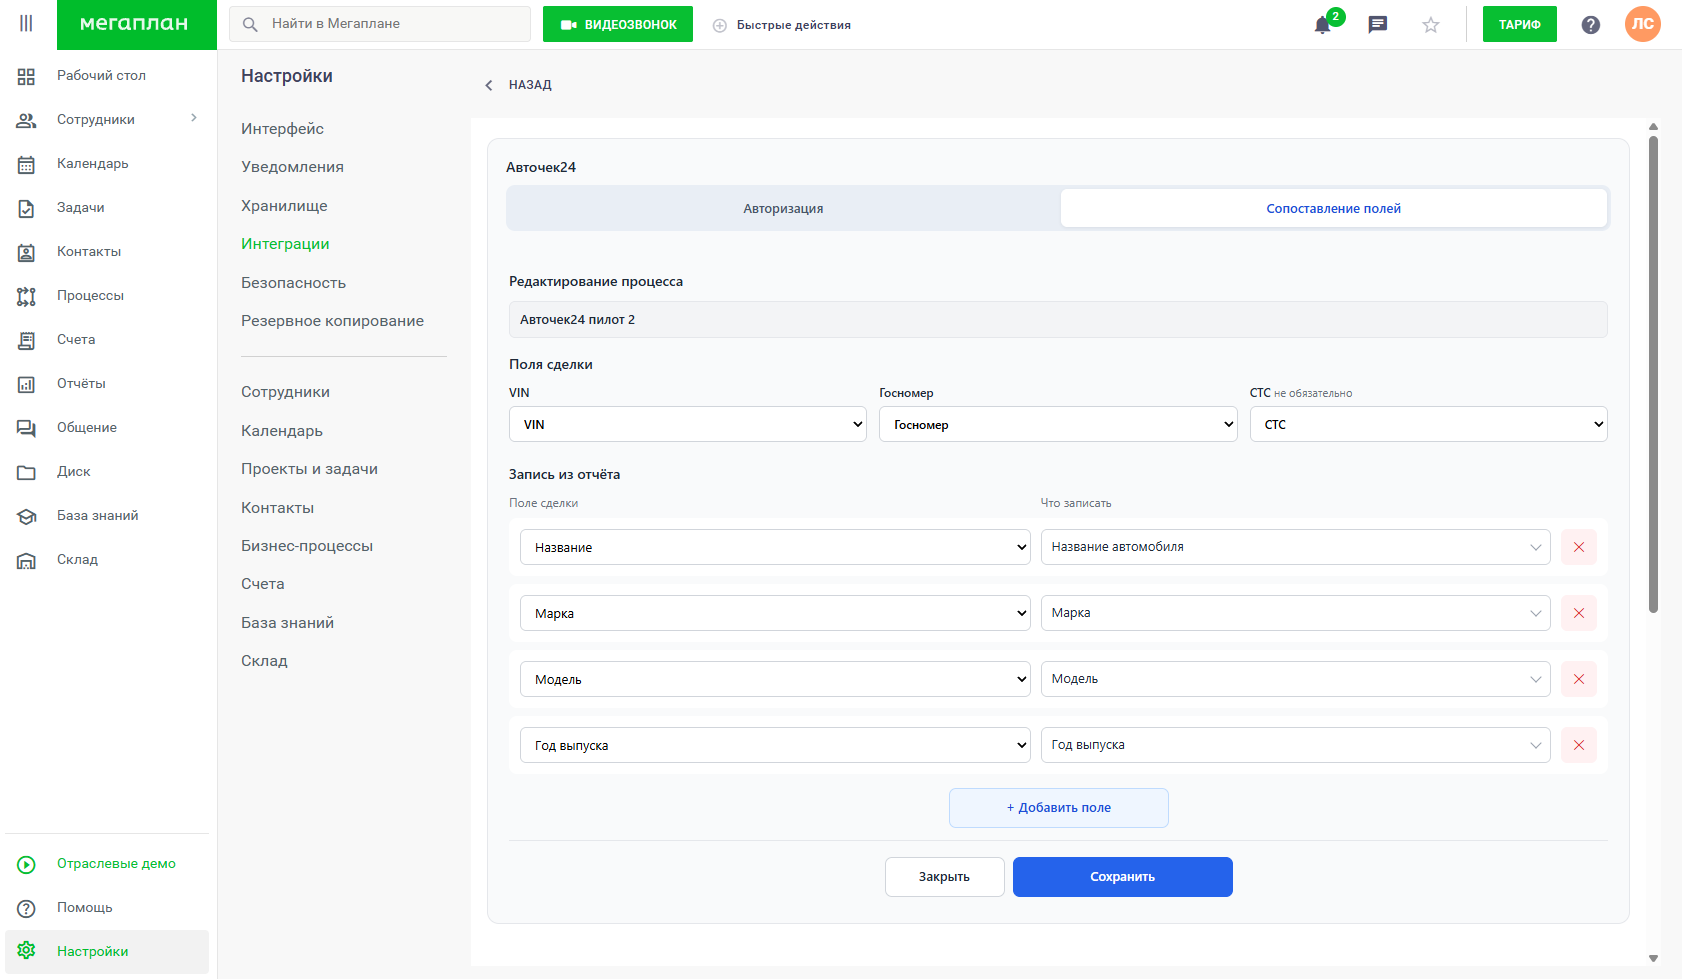The width and height of the screenshot is (1682, 979).
Task: Switch to the Авторизация tab
Action: click(783, 208)
